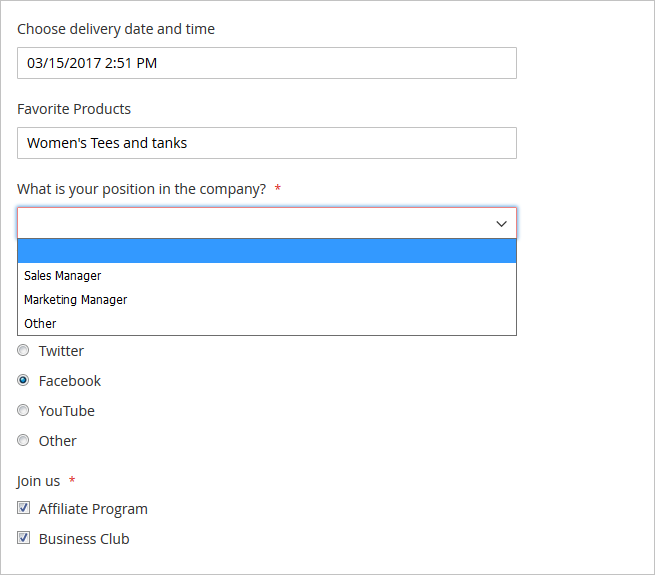
Task: Pick Marketing Manager in the dropdown list
Action: tap(75, 299)
